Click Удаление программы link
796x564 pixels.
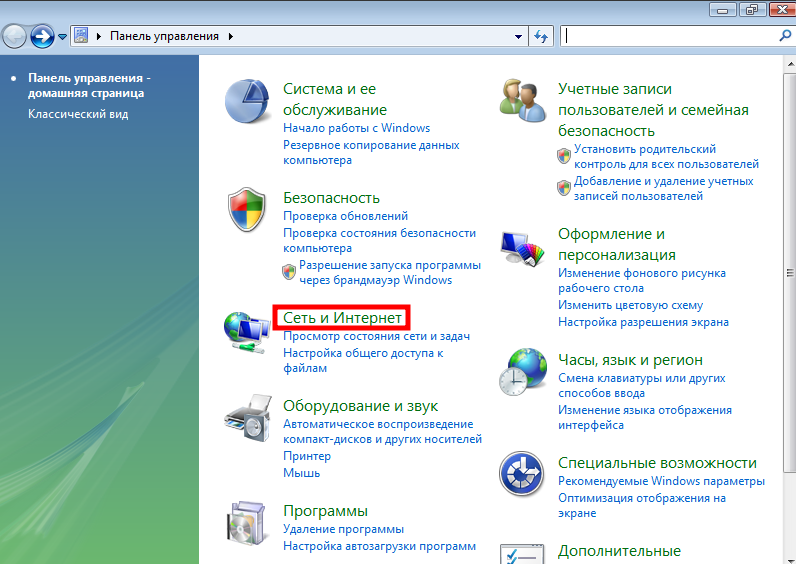coord(343,529)
